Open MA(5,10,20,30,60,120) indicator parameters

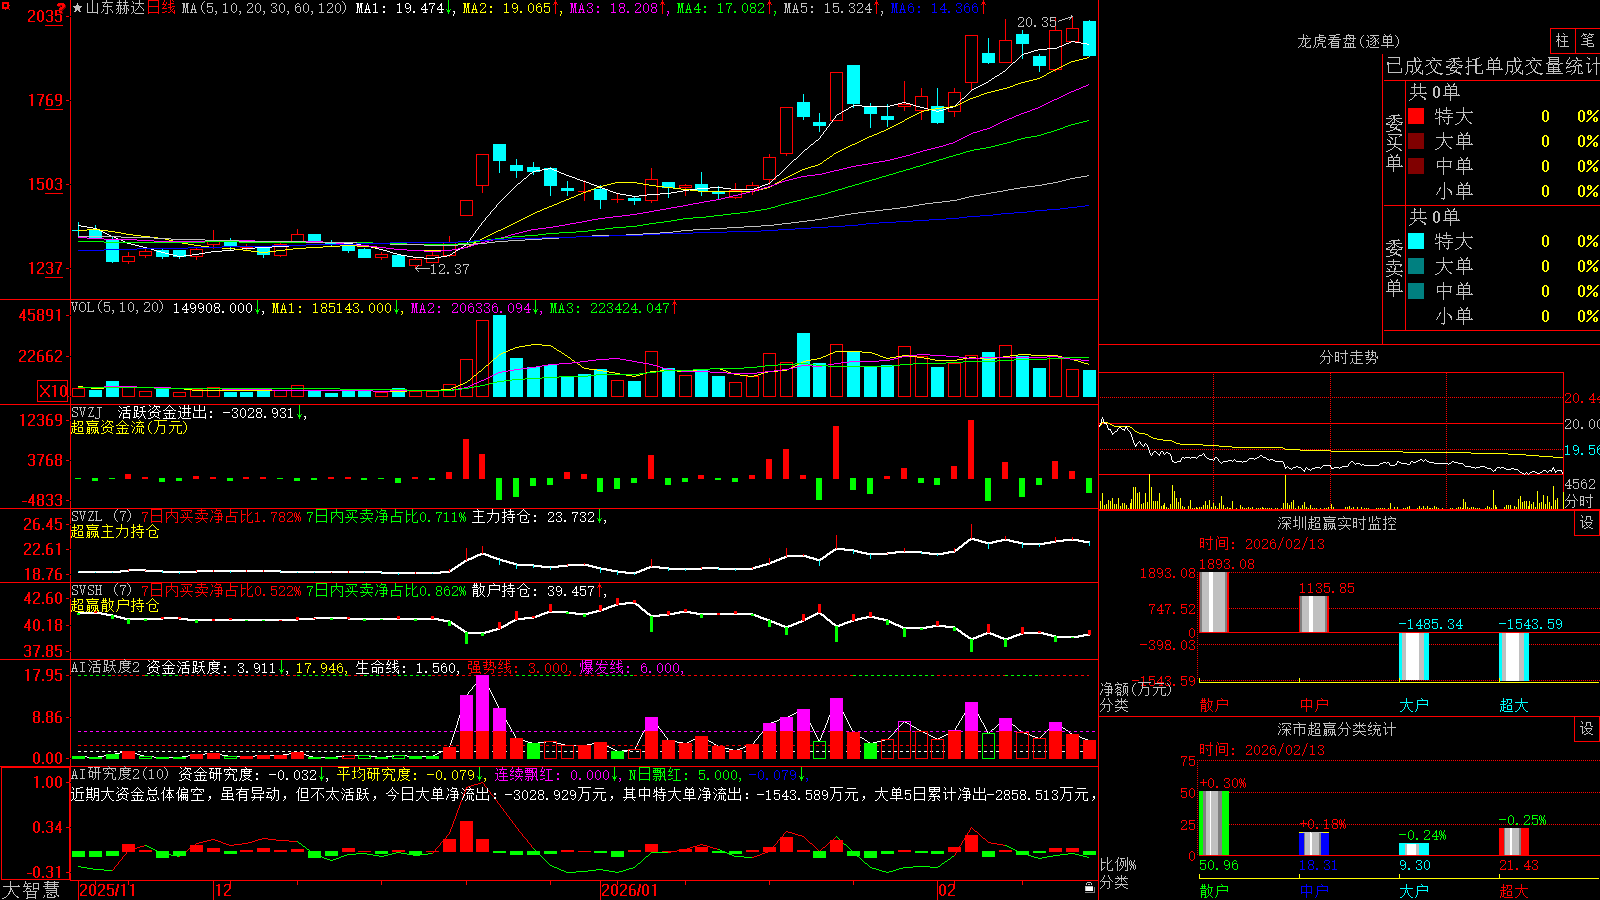[x=264, y=8]
